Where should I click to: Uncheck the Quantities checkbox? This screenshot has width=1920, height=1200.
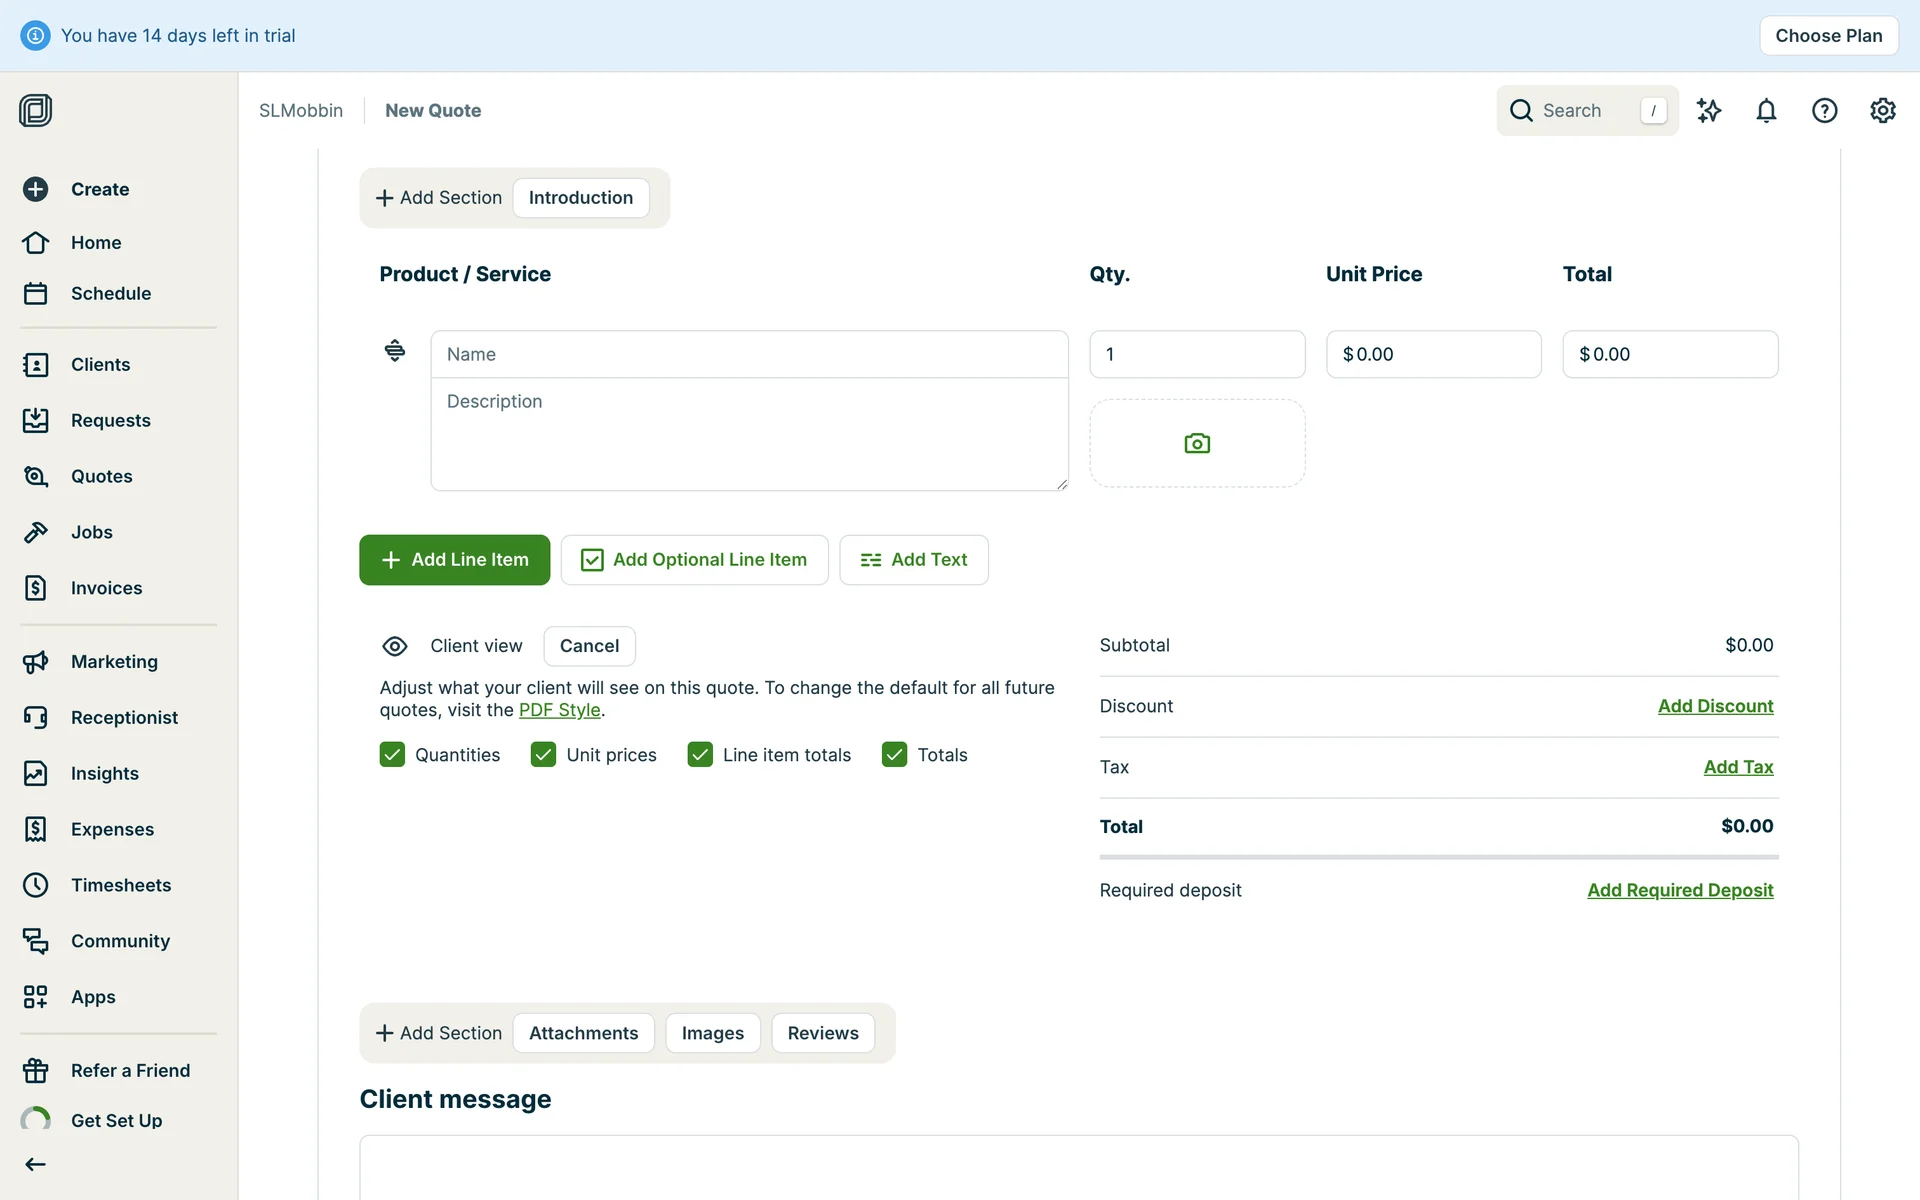(x=392, y=754)
